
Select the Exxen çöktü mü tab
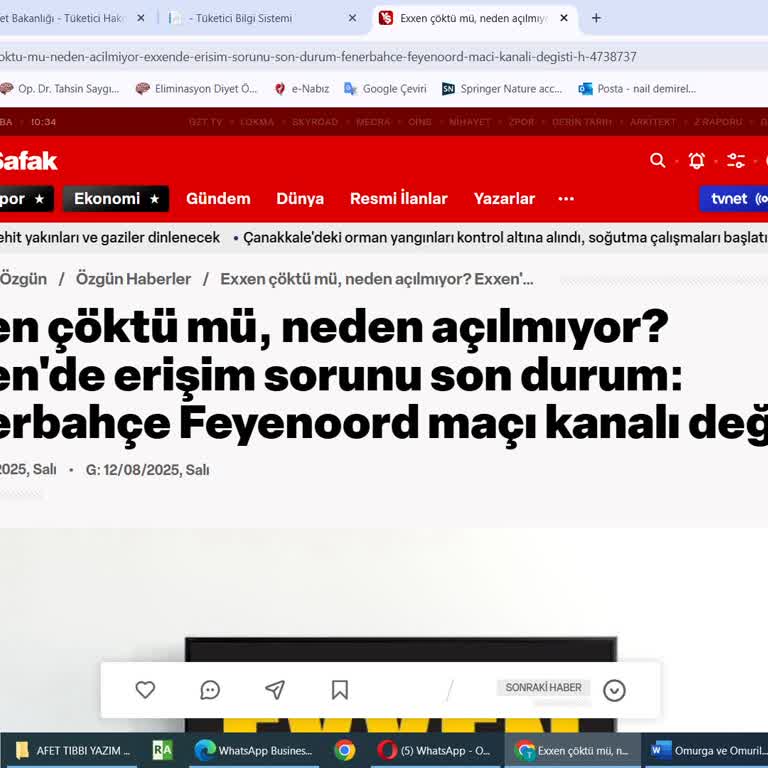475,18
